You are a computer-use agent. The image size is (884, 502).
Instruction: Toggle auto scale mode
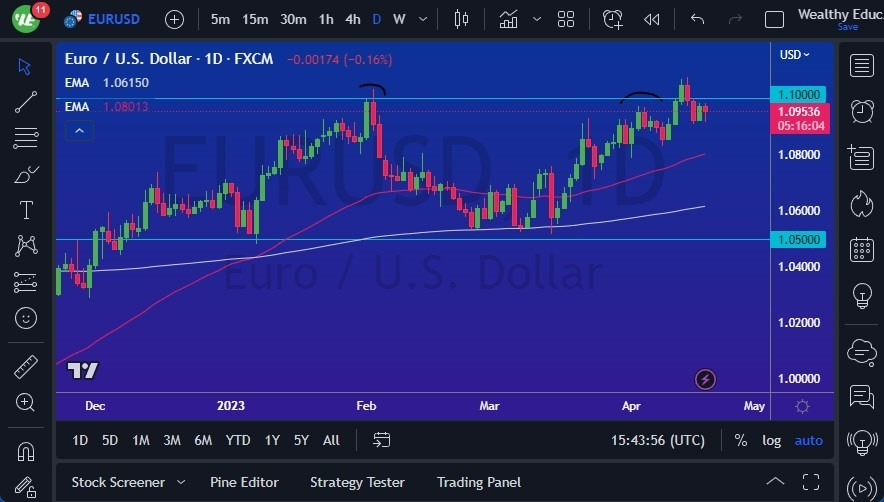(808, 440)
